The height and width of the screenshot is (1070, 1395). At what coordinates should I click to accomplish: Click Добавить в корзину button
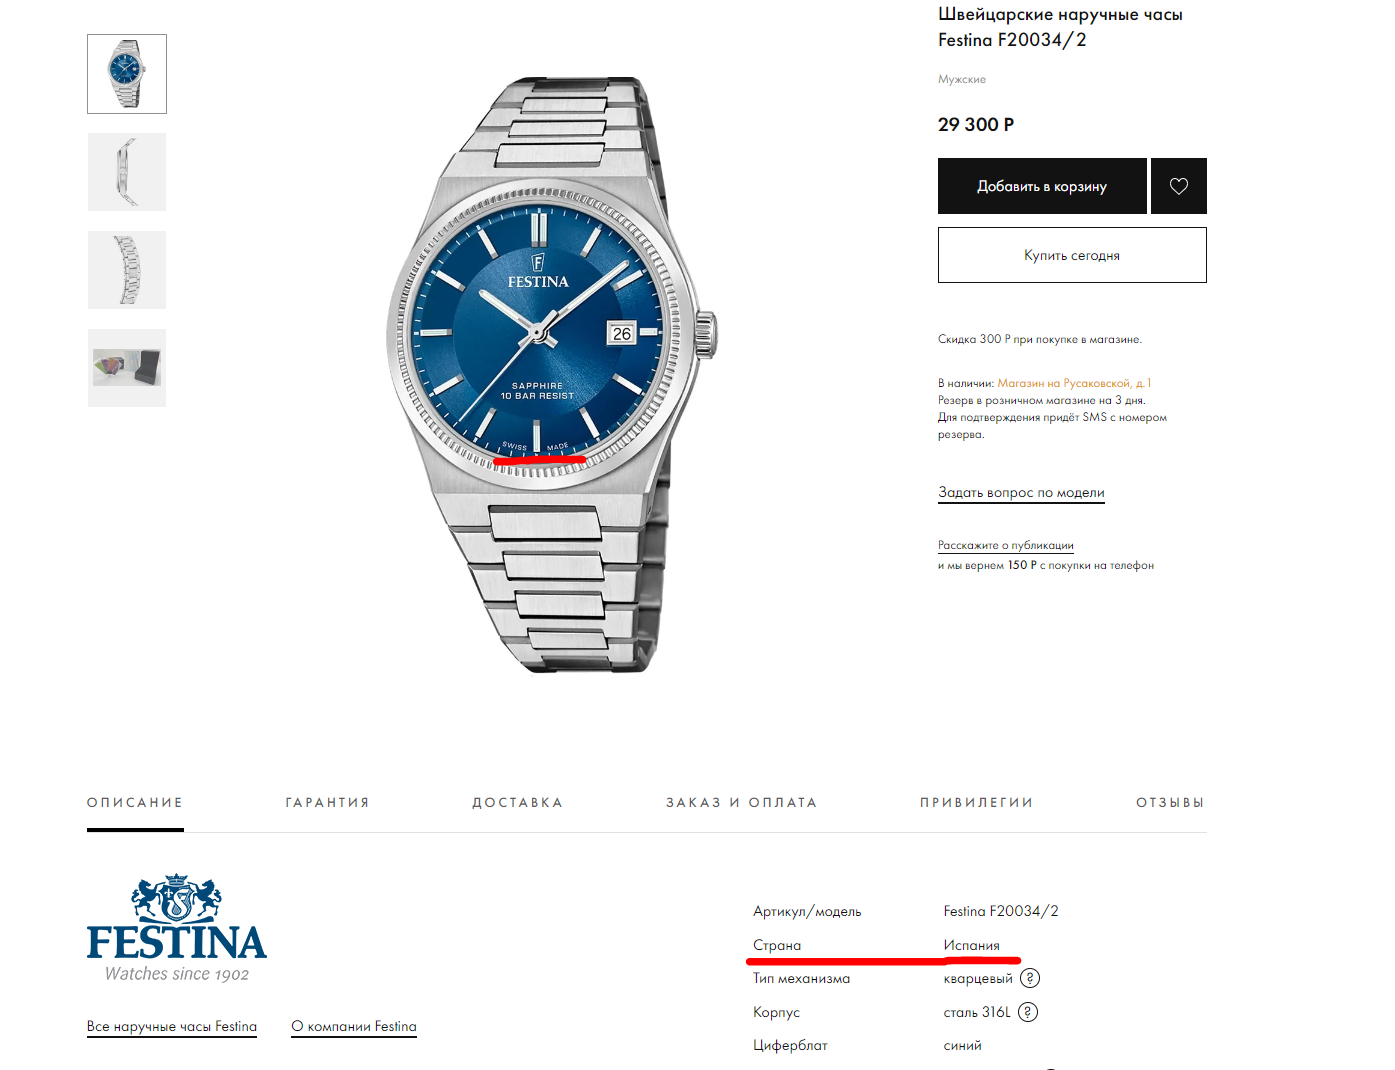pyautogui.click(x=1042, y=186)
